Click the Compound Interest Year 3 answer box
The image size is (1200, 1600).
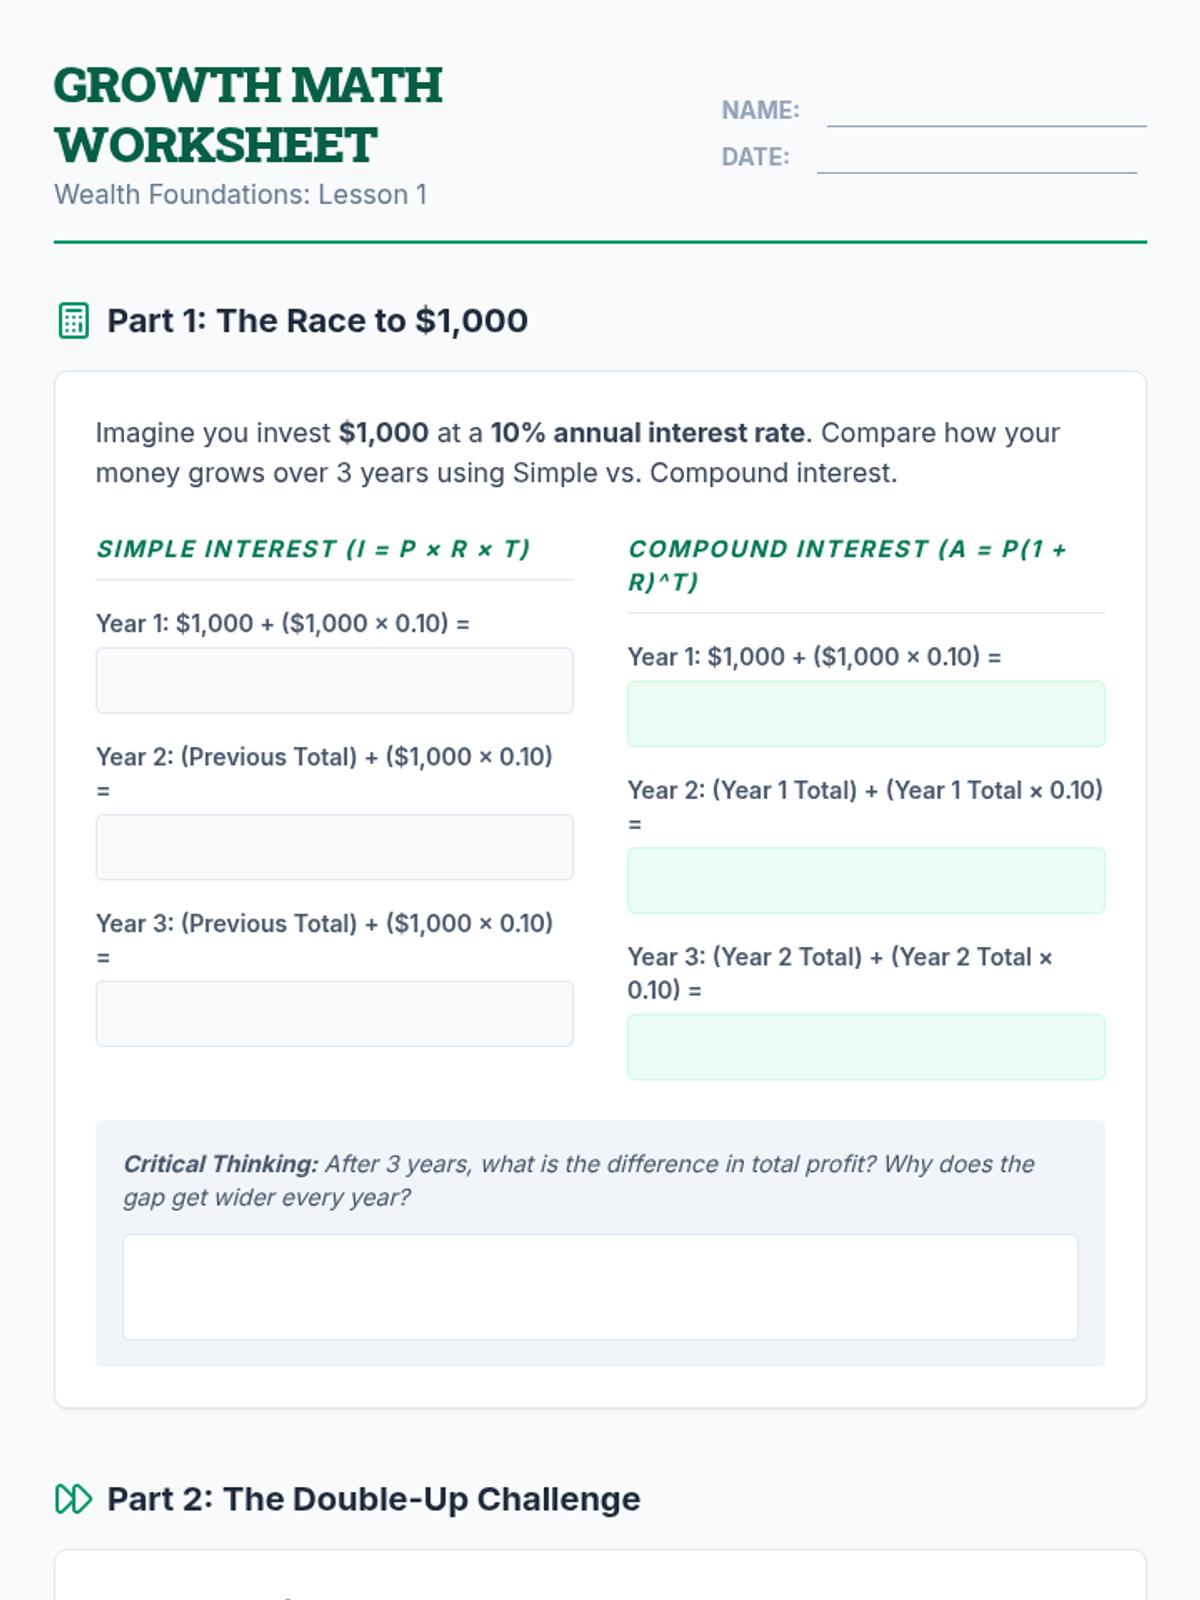866,1047
